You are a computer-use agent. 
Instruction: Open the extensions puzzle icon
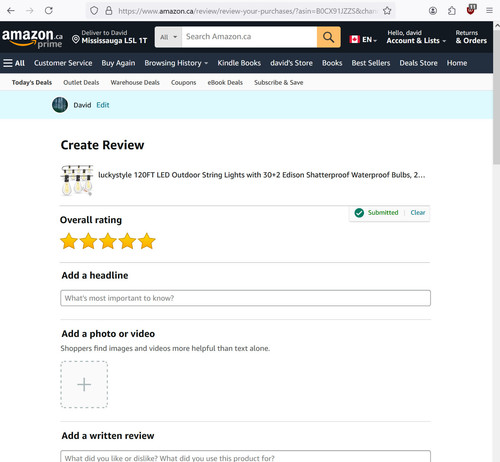452,11
